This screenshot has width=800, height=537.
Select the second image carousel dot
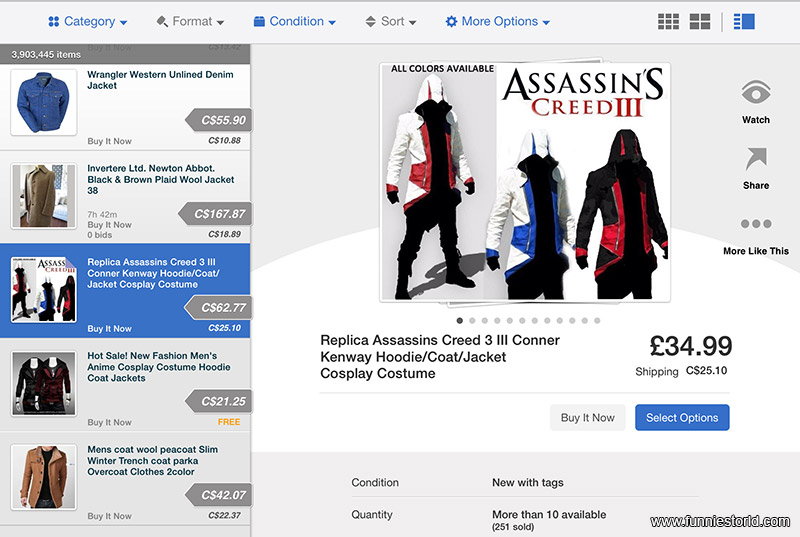pos(472,321)
